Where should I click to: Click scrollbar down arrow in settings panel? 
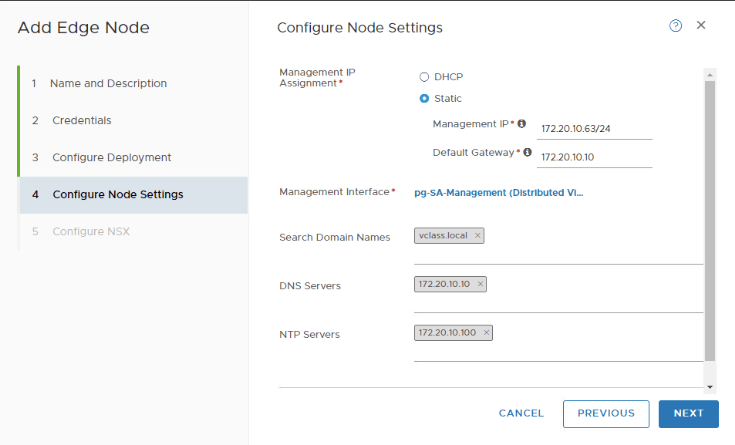710,386
